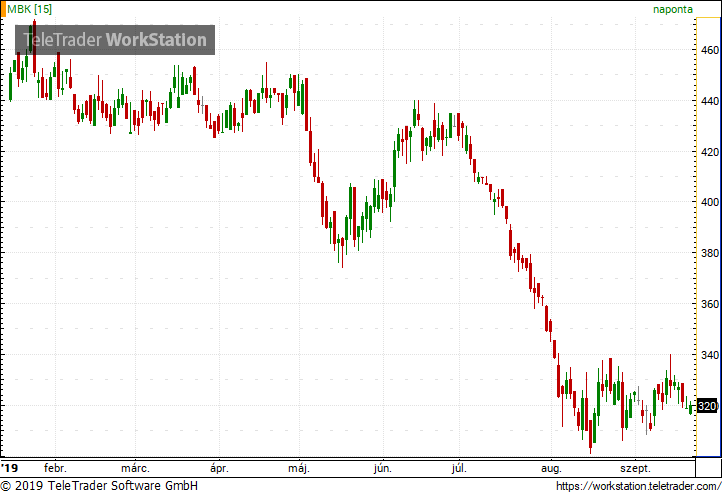Click the 360 price axis label

pos(710,304)
